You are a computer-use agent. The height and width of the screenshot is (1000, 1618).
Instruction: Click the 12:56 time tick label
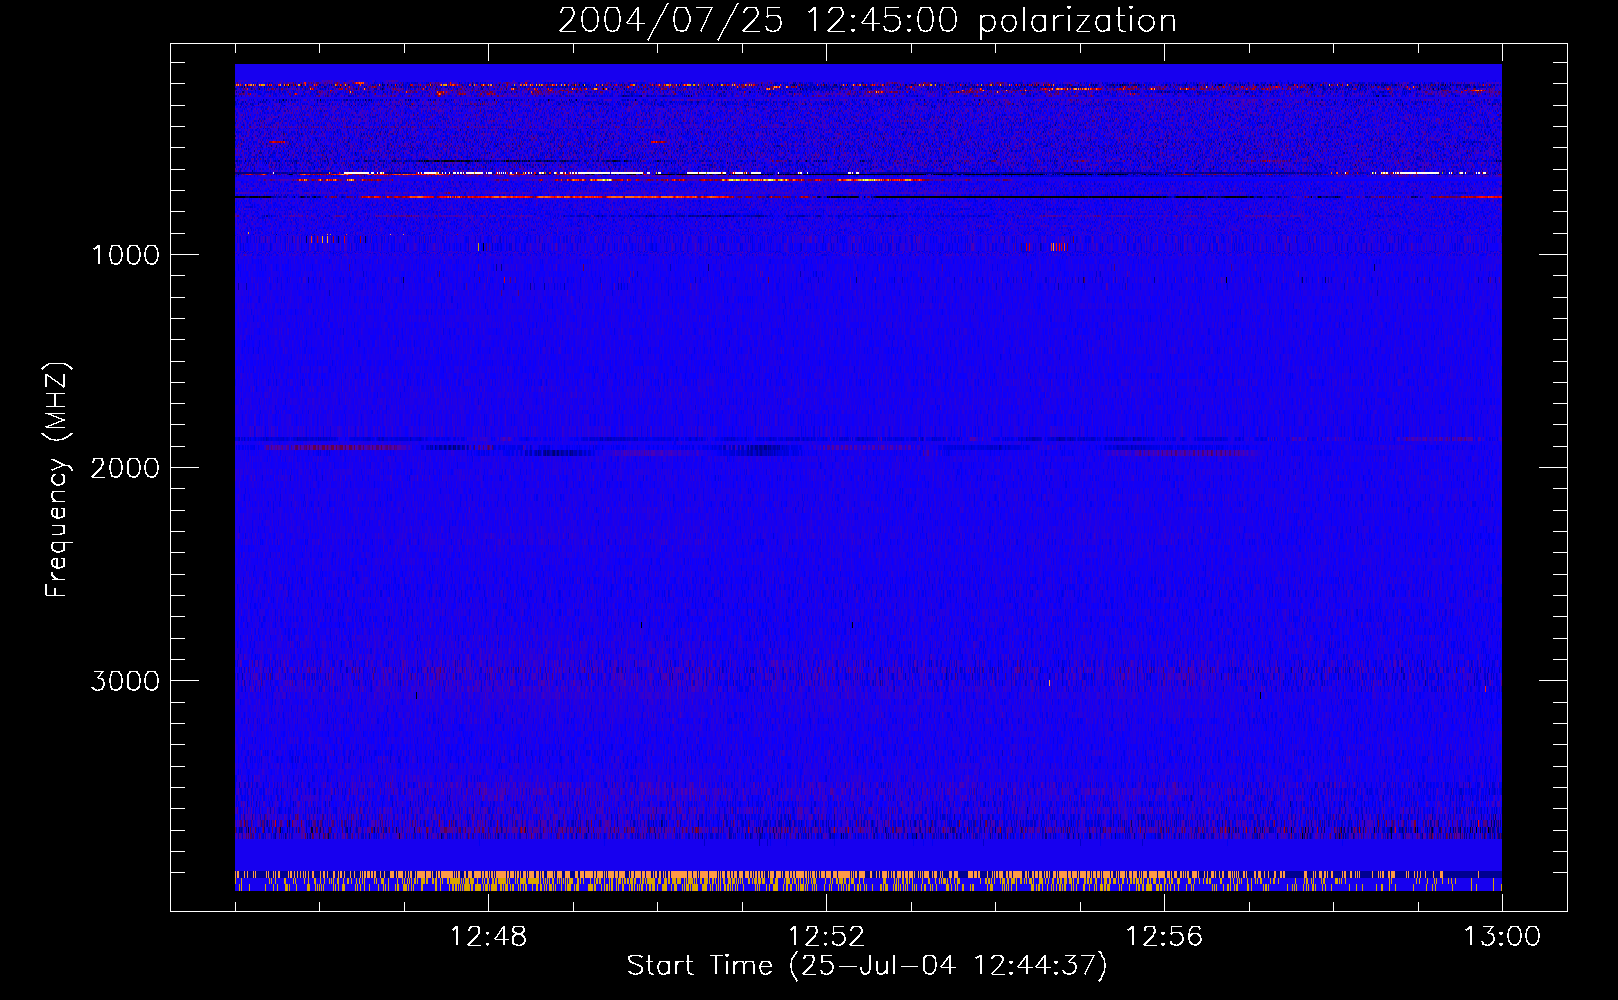tap(1164, 937)
